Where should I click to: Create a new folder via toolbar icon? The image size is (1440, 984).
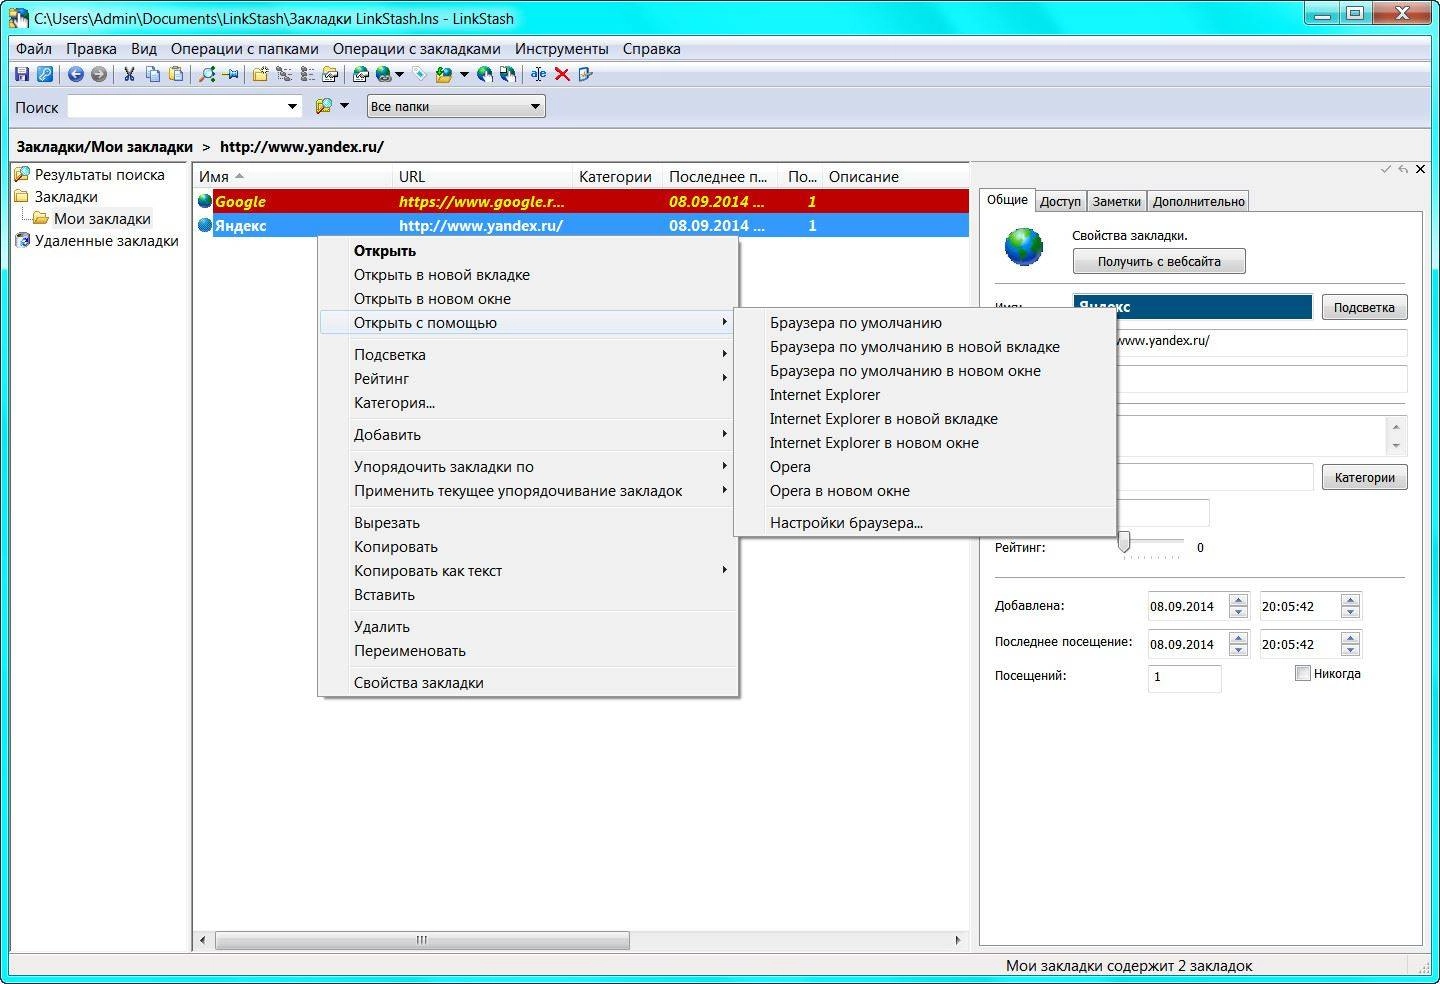[260, 74]
